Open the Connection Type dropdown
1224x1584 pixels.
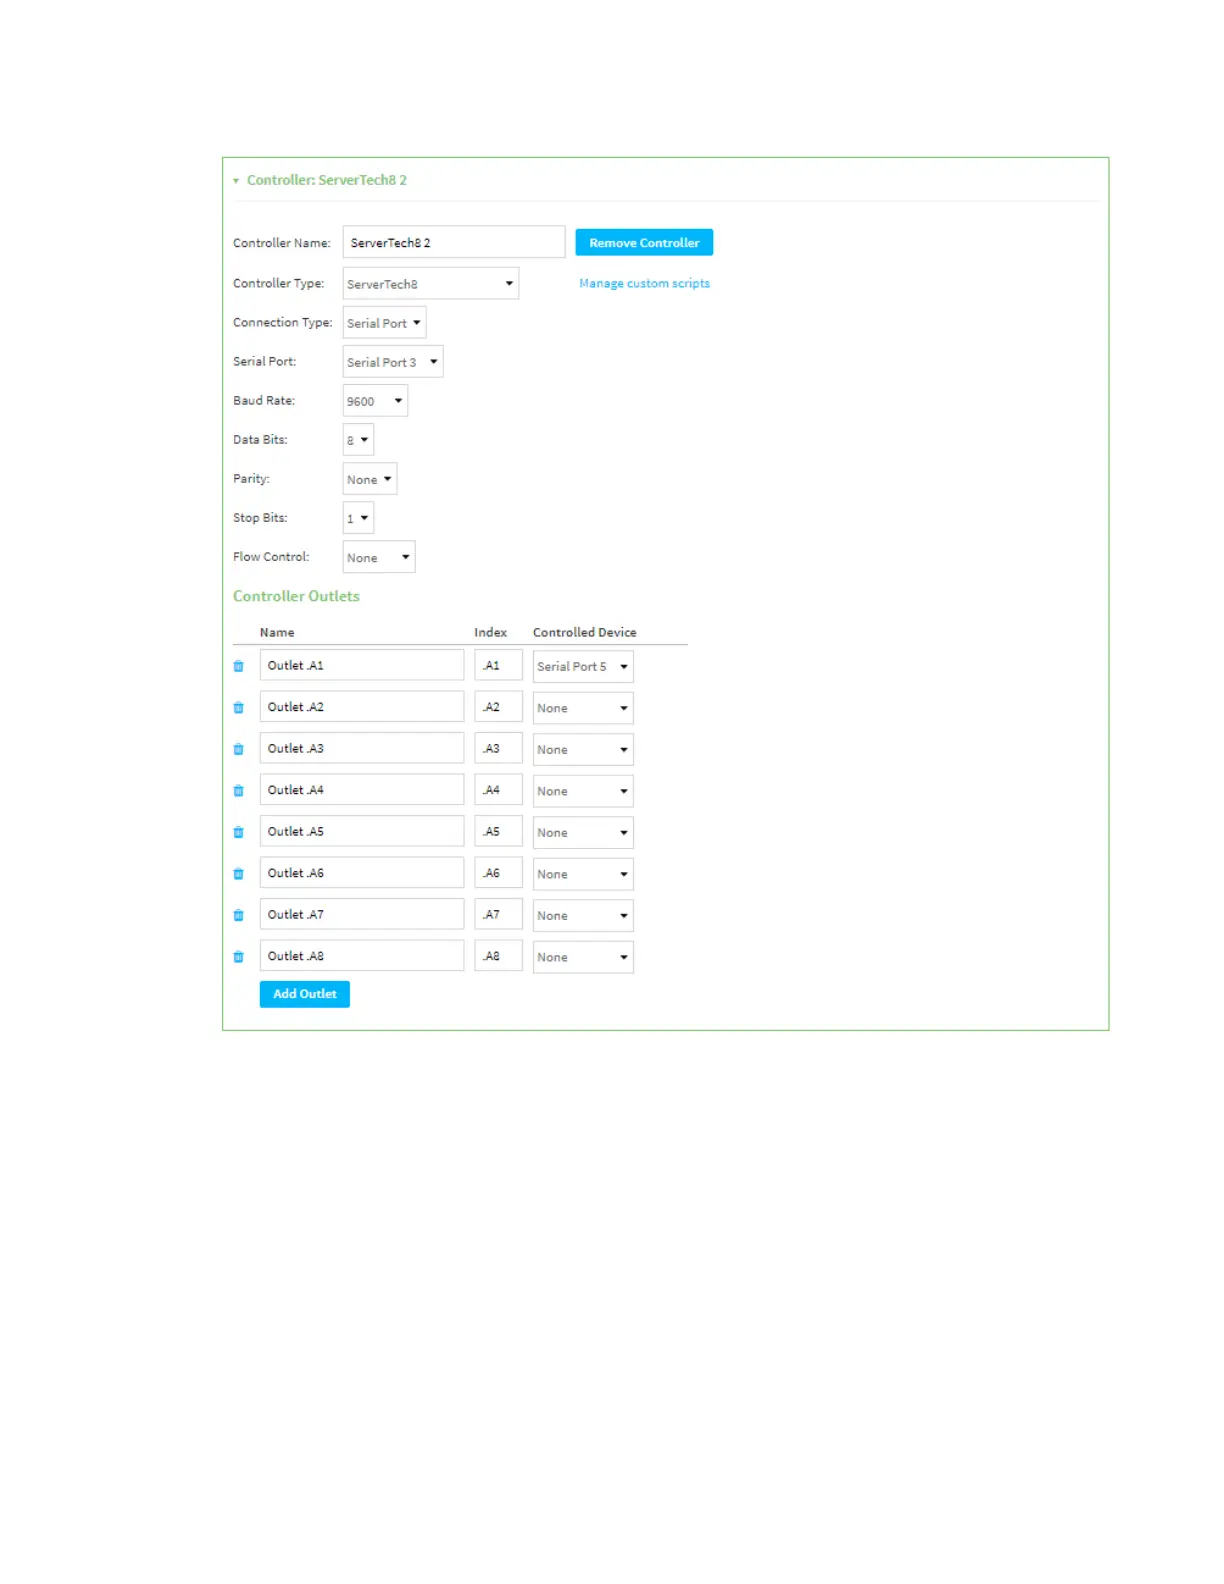[x=384, y=322]
